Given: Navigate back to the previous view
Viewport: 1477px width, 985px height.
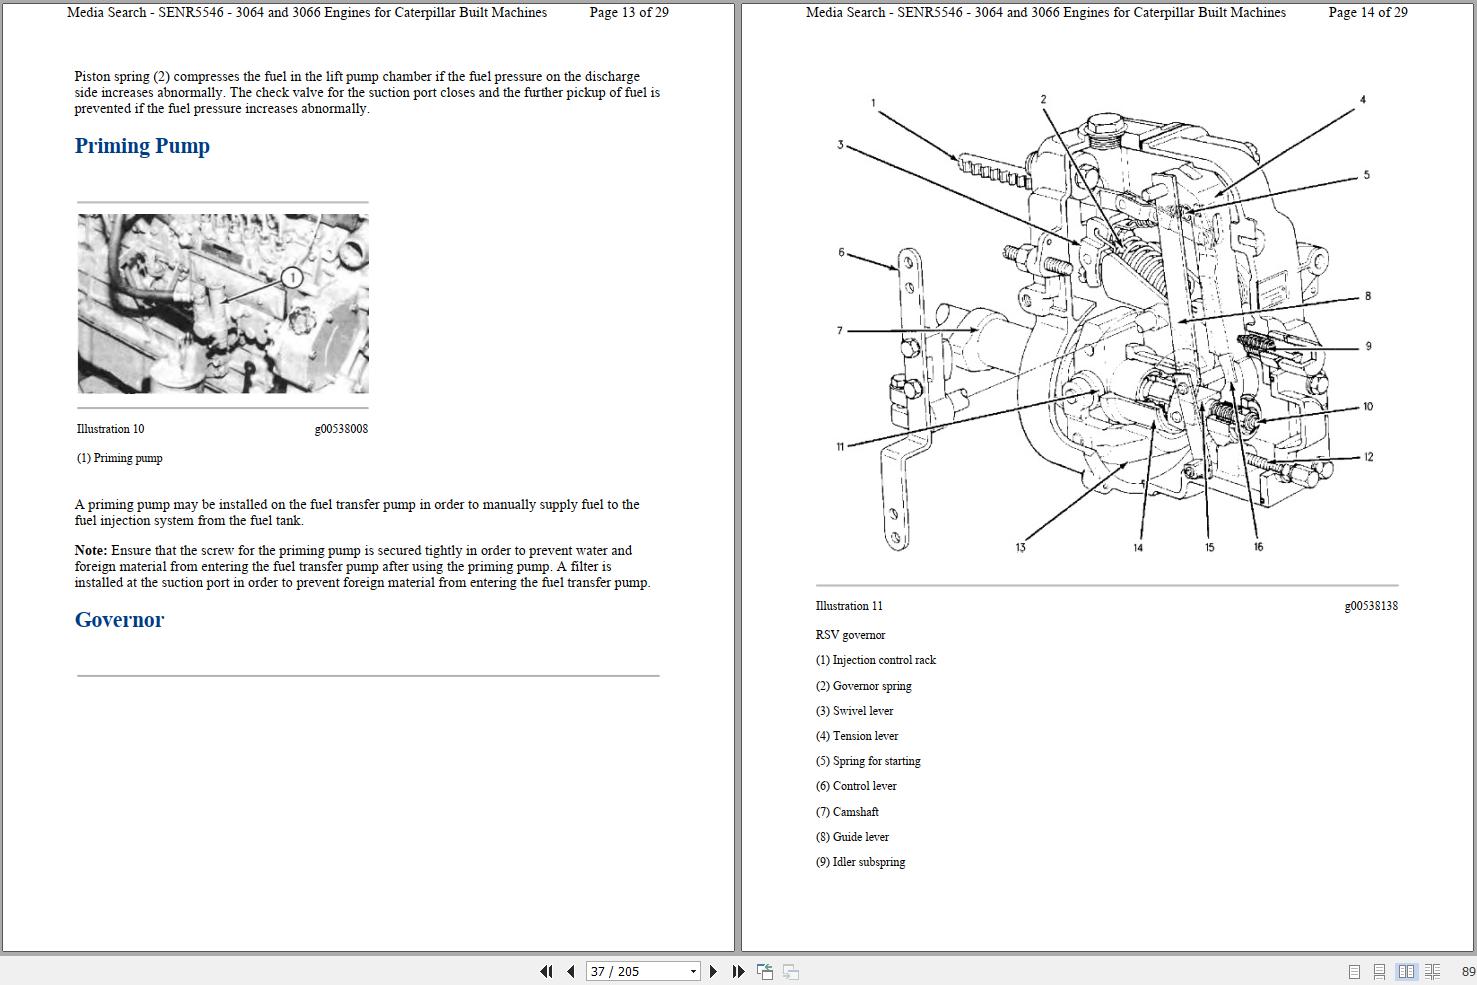Looking at the screenshot, I should coord(765,971).
